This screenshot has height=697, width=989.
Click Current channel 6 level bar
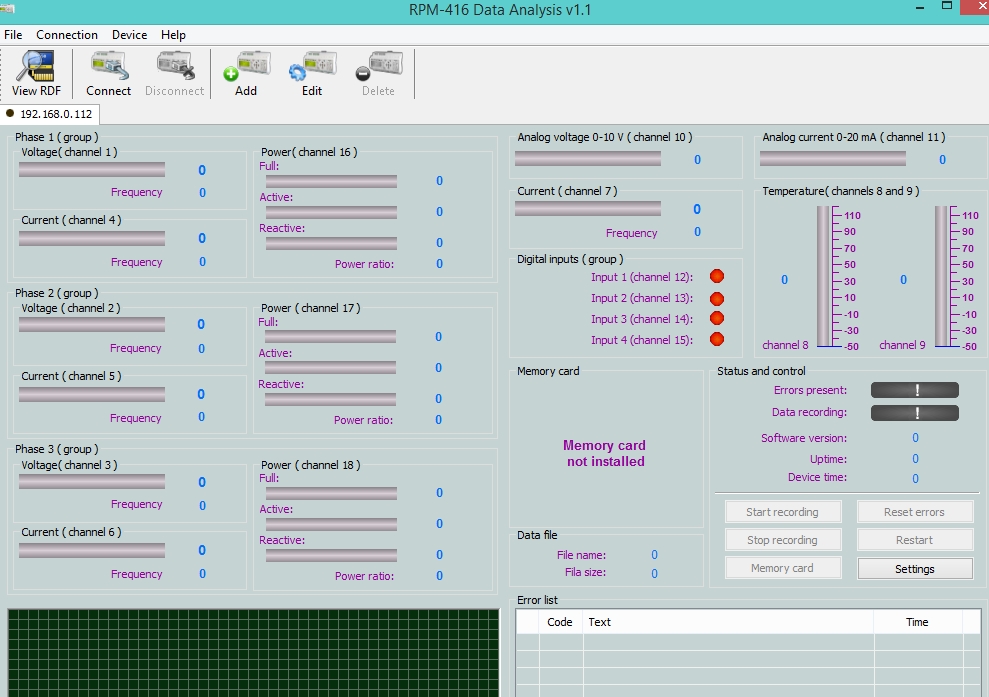point(92,550)
